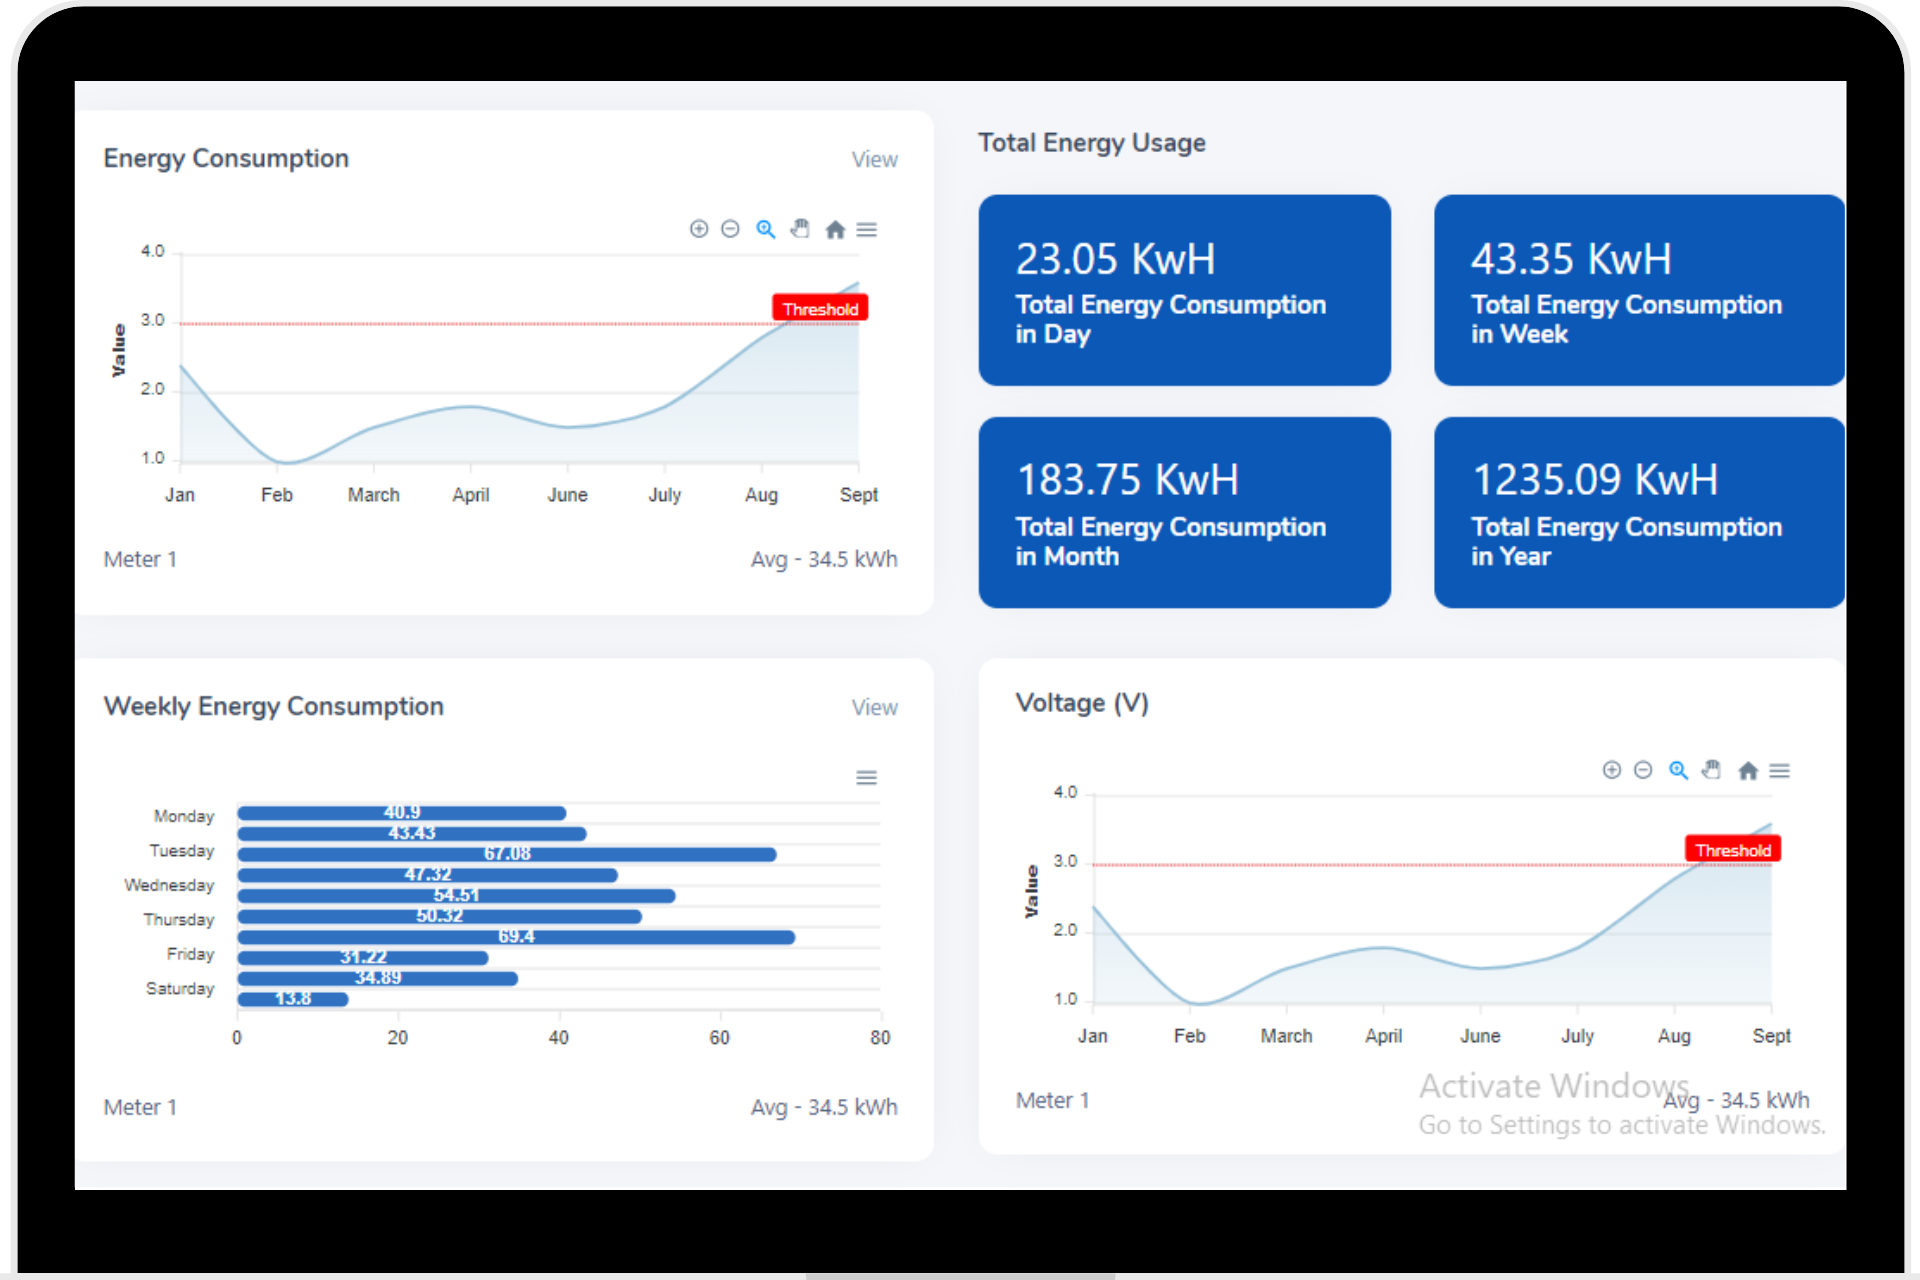Screen dimensions: 1920x1280
Task: Select the 43.35 KwH weekly consumption card
Action: (x=1639, y=290)
